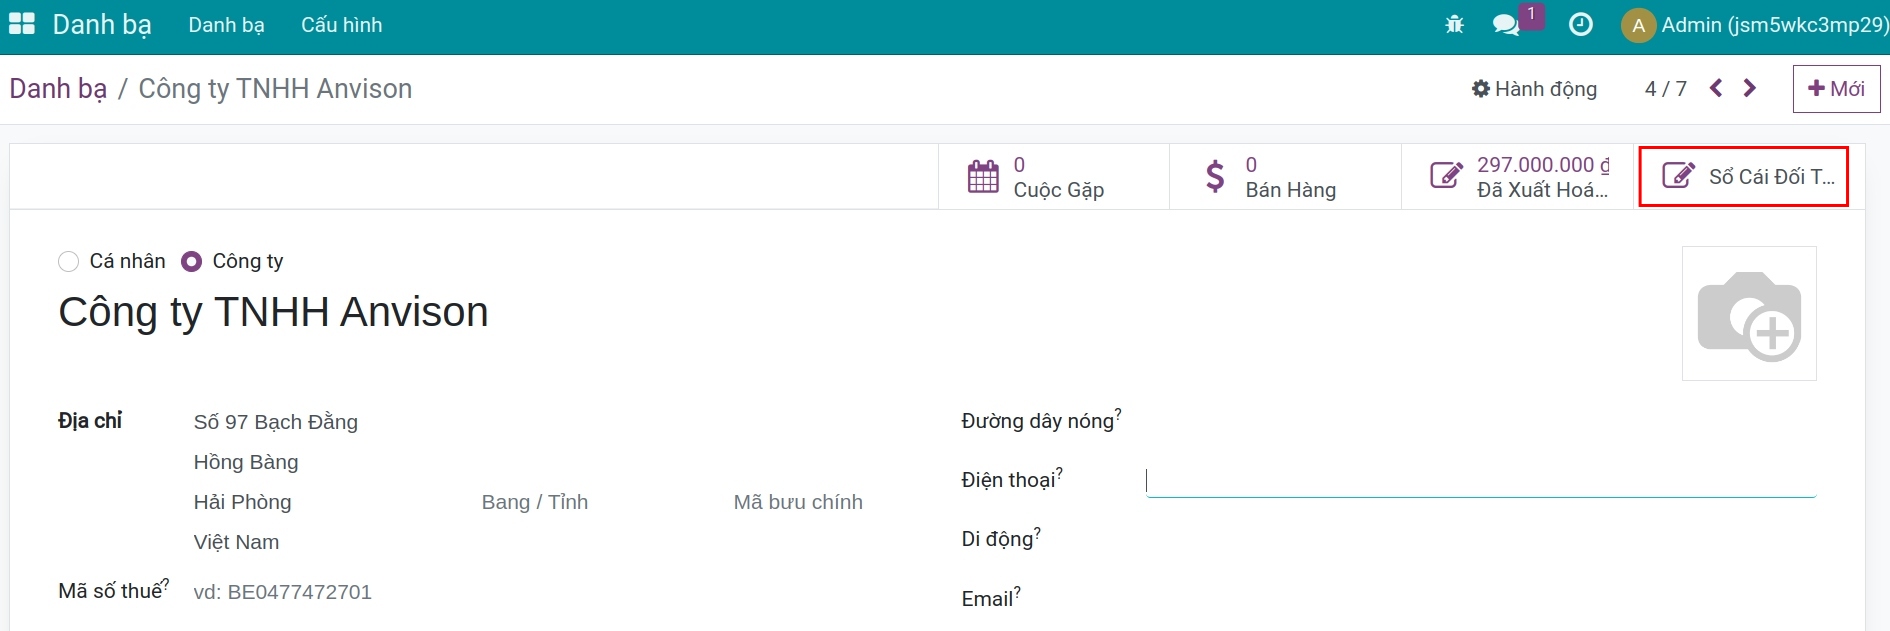1890x631 pixels.
Task: Open the activities clock icon
Action: (x=1581, y=25)
